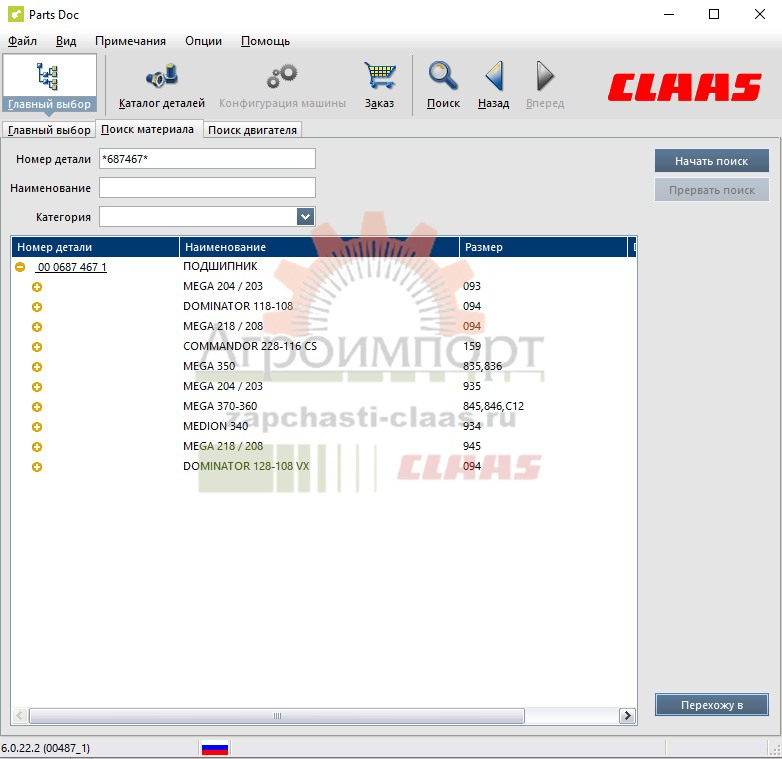782x759 pixels.
Task: Switch to the Поиск двигателя tab
Action: [252, 130]
